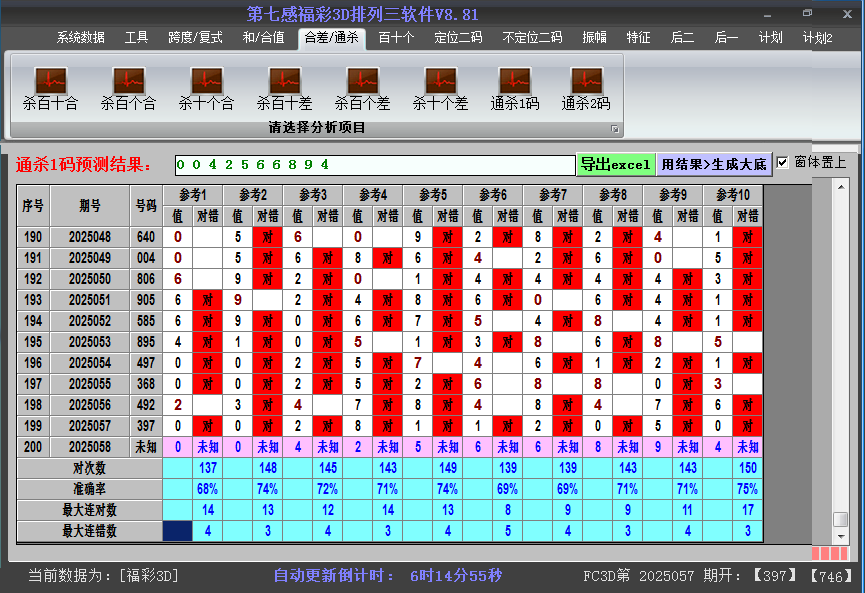Click the 导出excel button
The width and height of the screenshot is (865, 593).
tap(615, 164)
